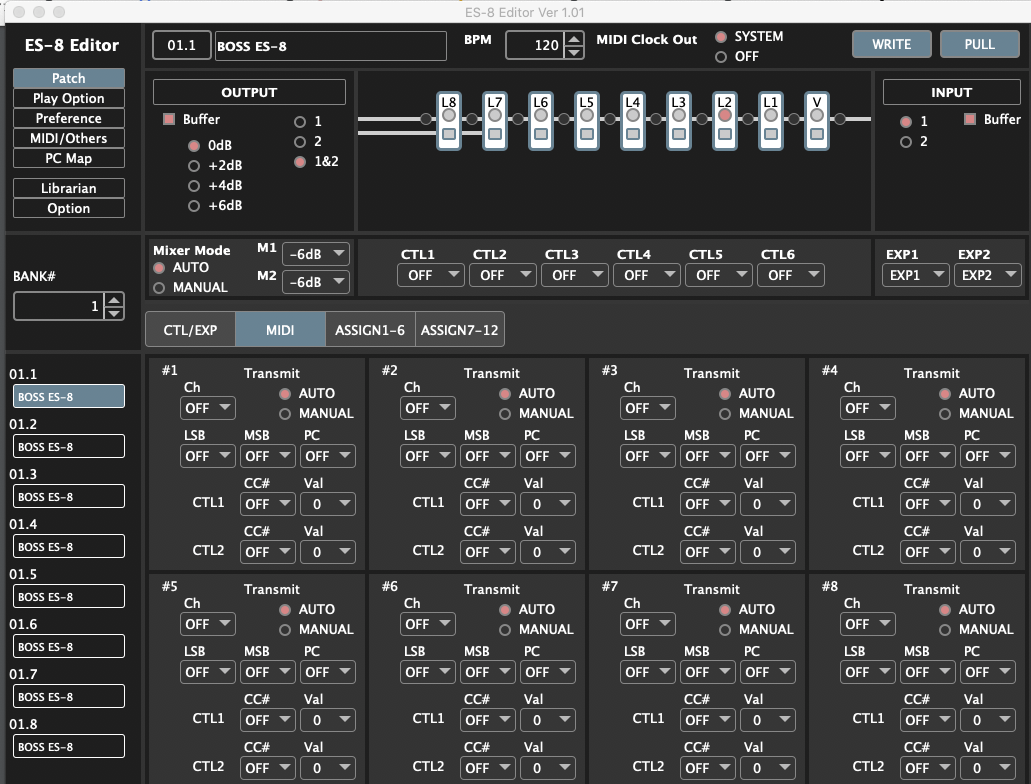Open MIDI #3 PC dropdown

tap(768, 456)
